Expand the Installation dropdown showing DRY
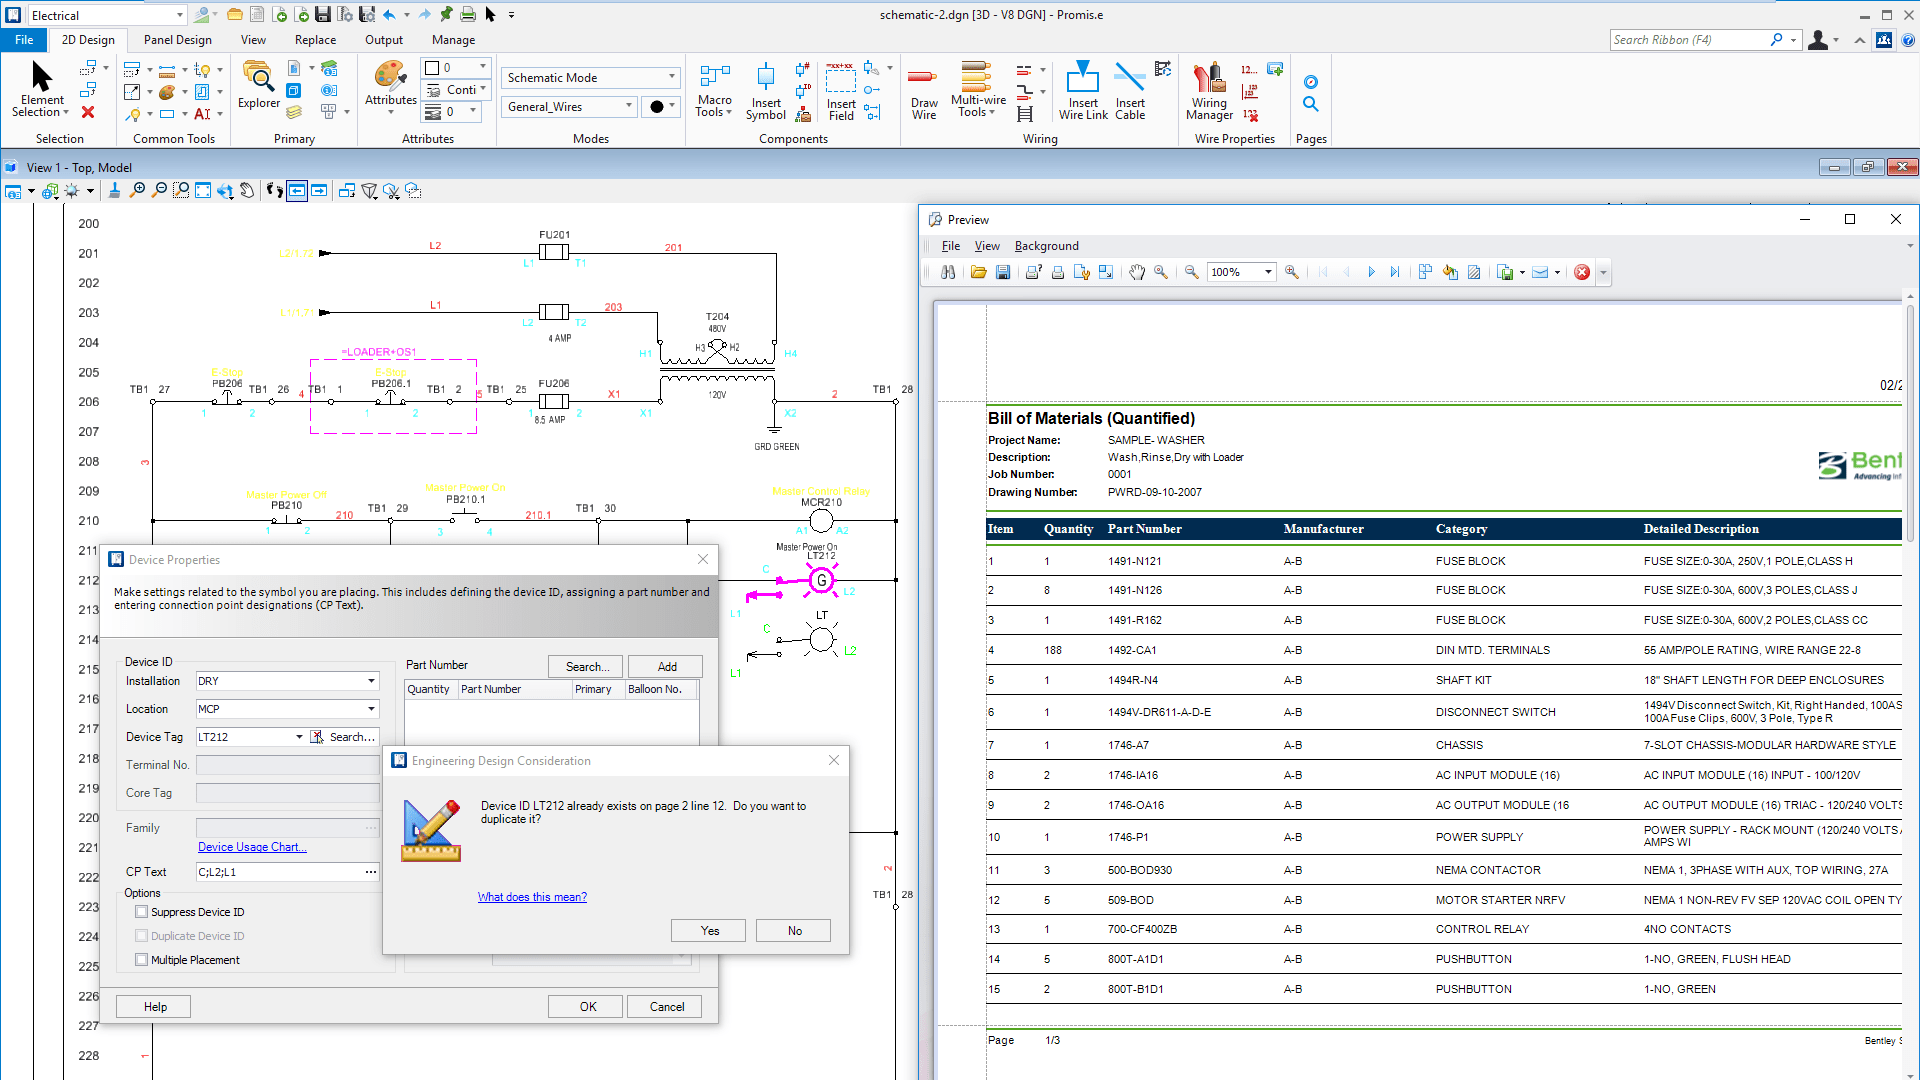This screenshot has width=1920, height=1080. pyautogui.click(x=371, y=681)
